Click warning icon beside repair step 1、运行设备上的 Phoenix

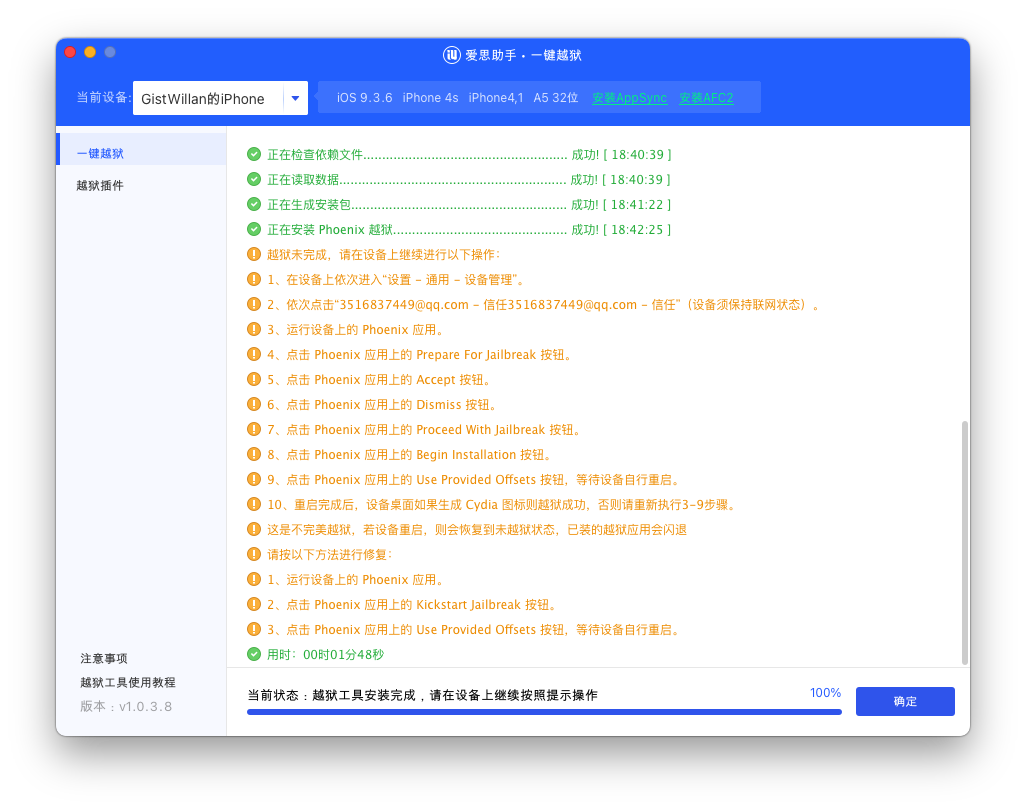coord(254,579)
